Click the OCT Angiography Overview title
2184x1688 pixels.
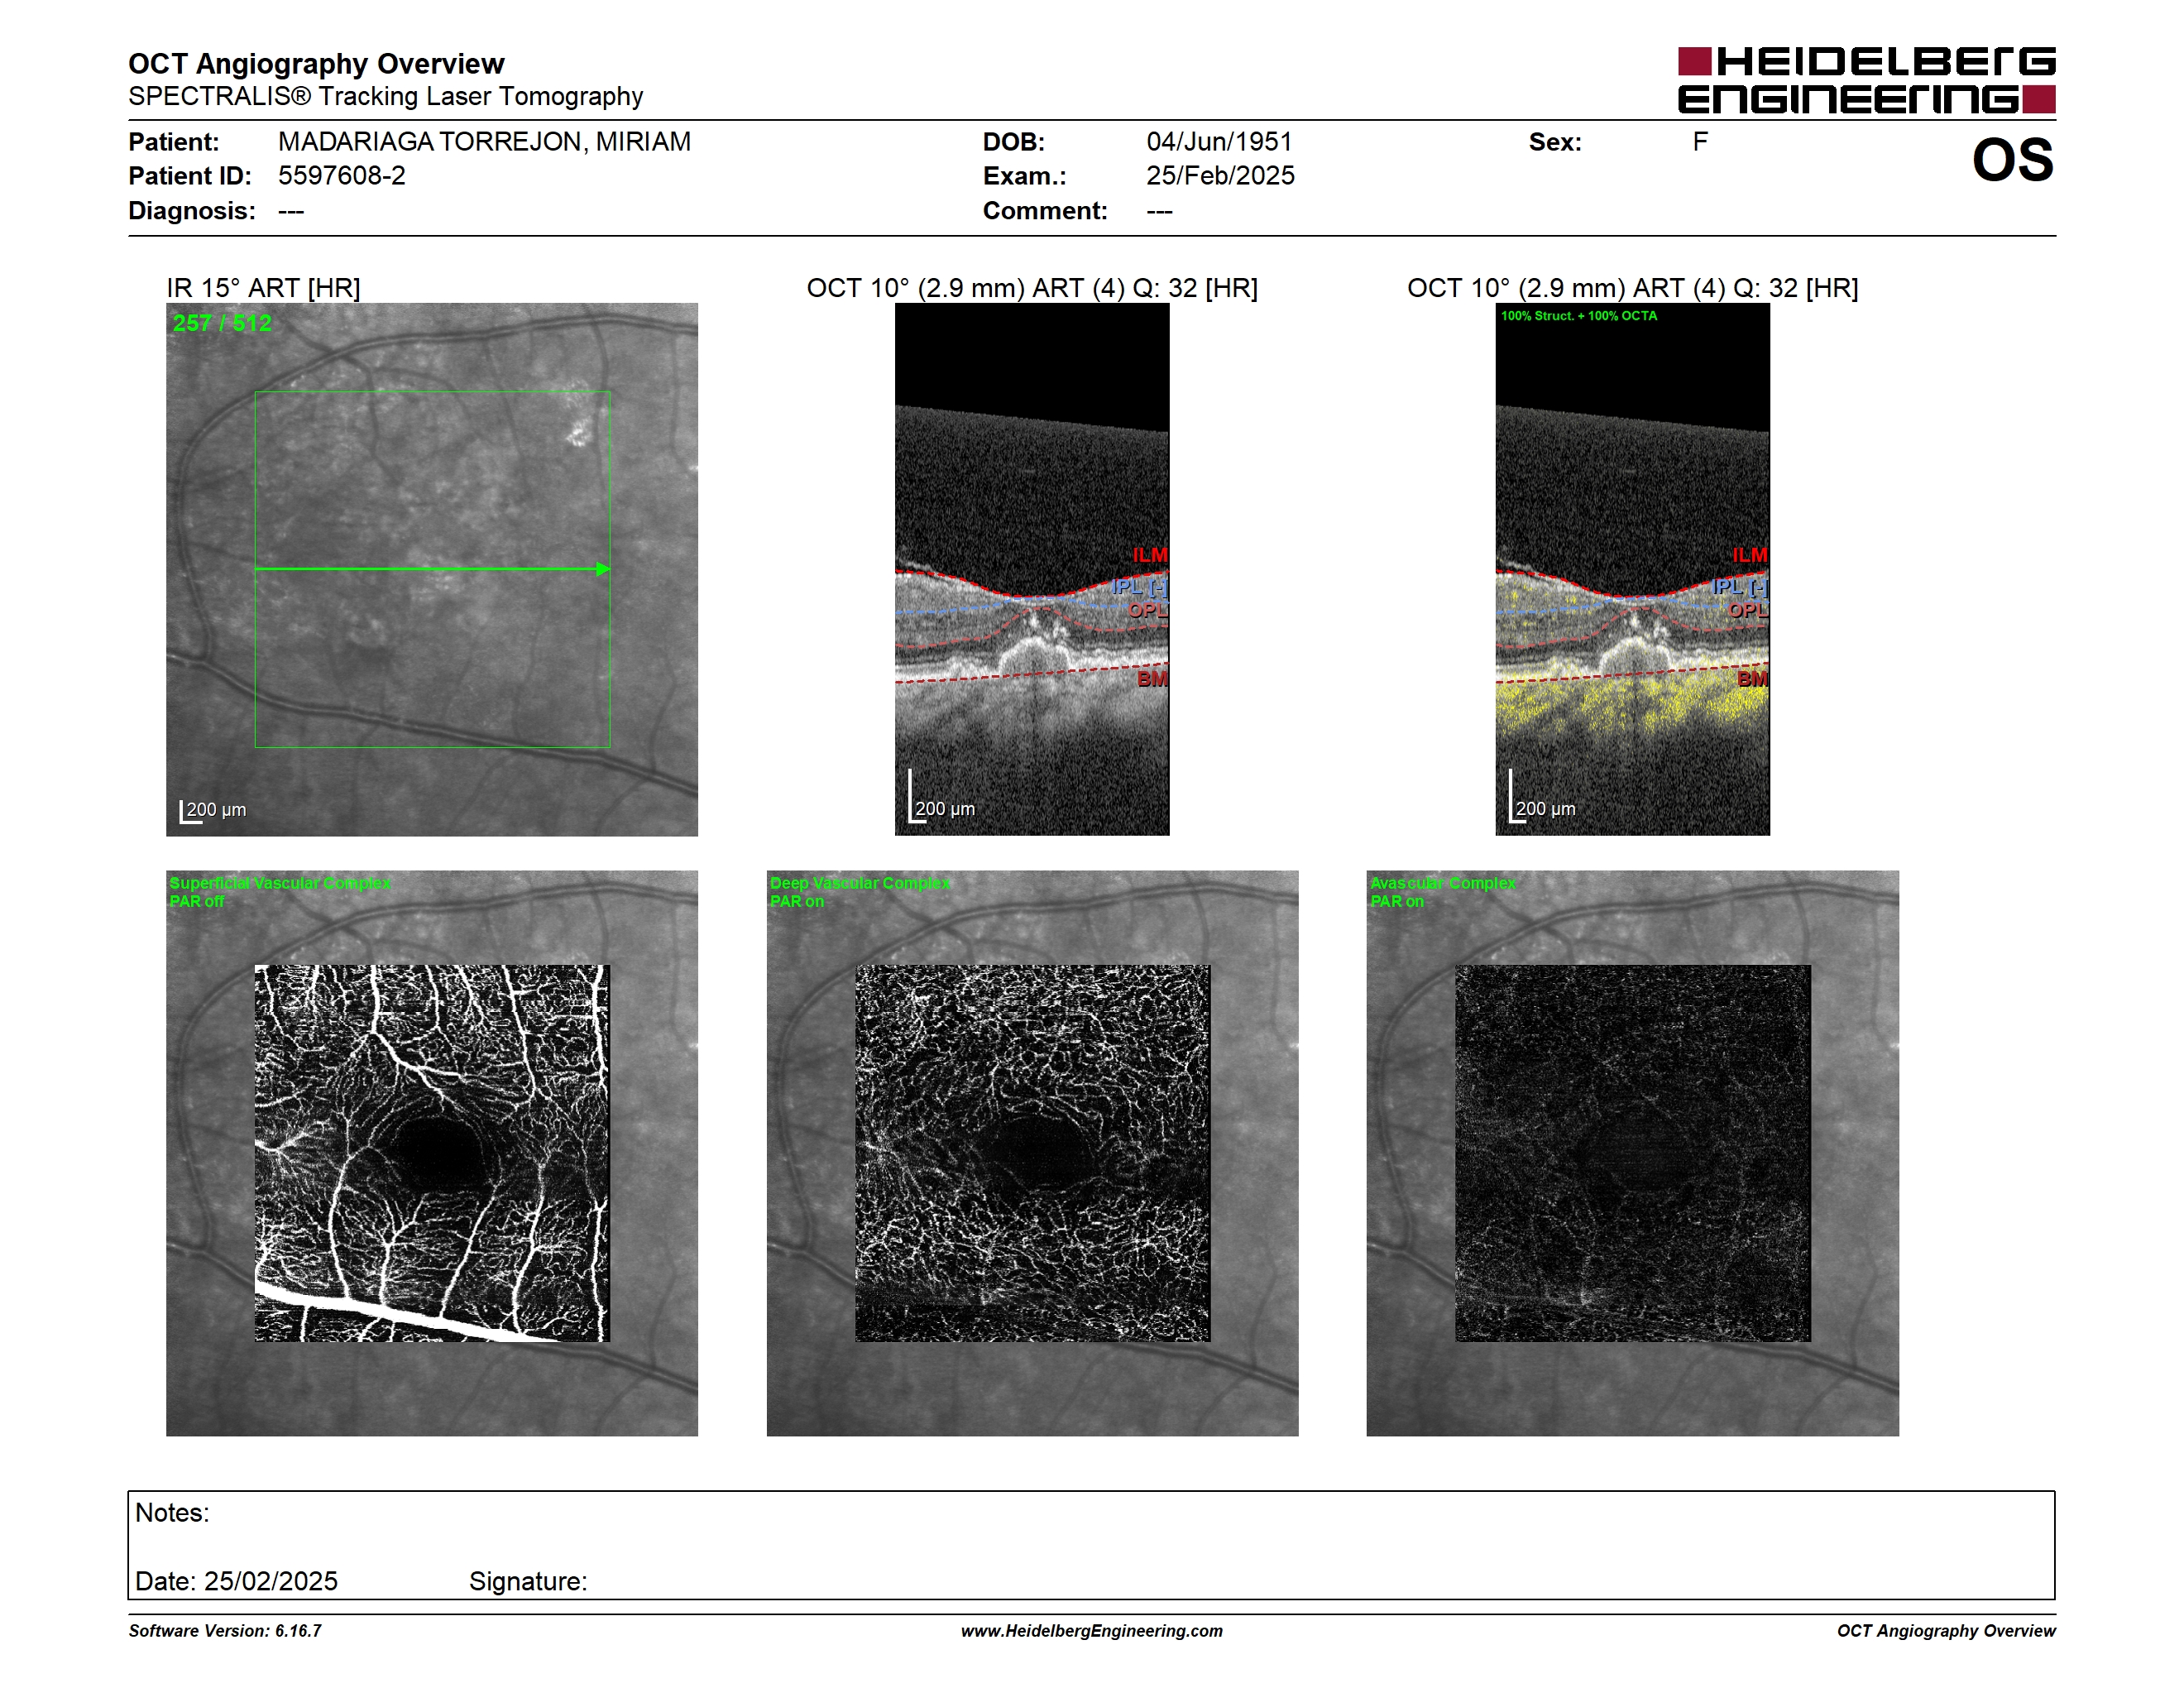[x=316, y=64]
